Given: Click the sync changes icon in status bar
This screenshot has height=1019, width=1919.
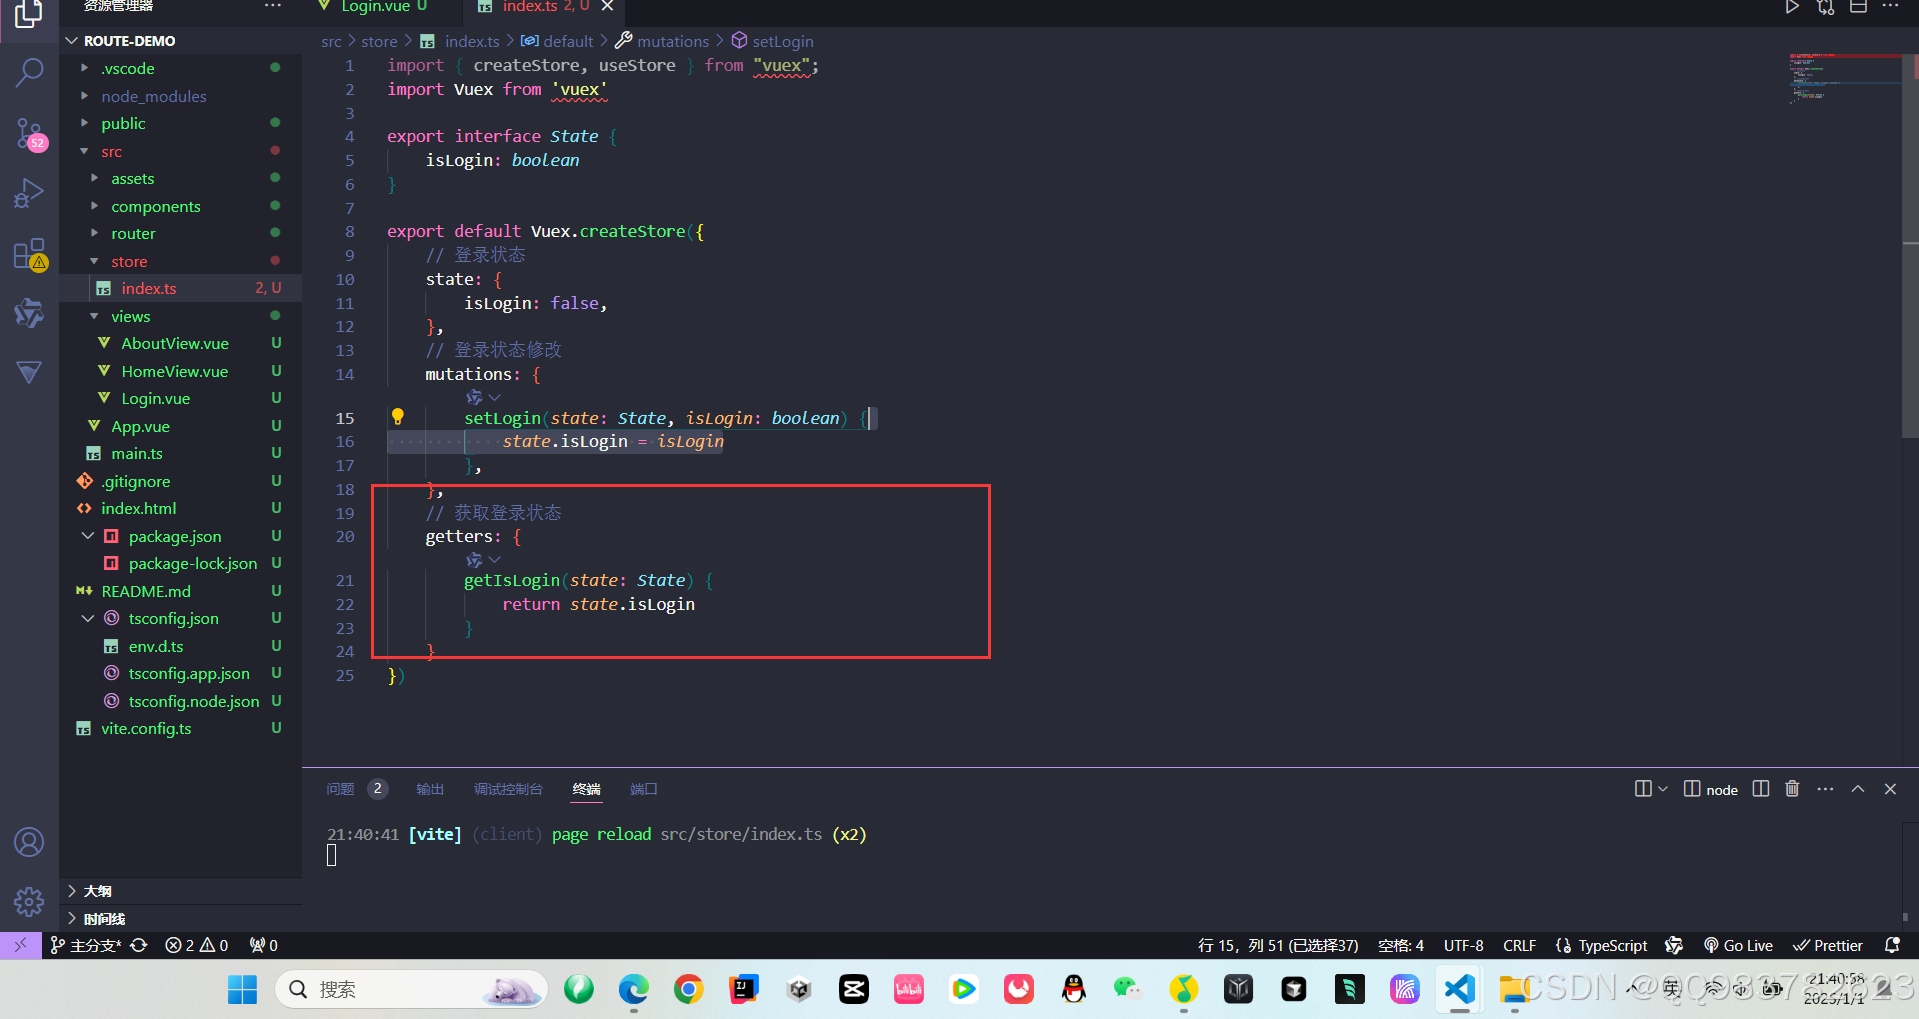Looking at the screenshot, I should point(139,945).
